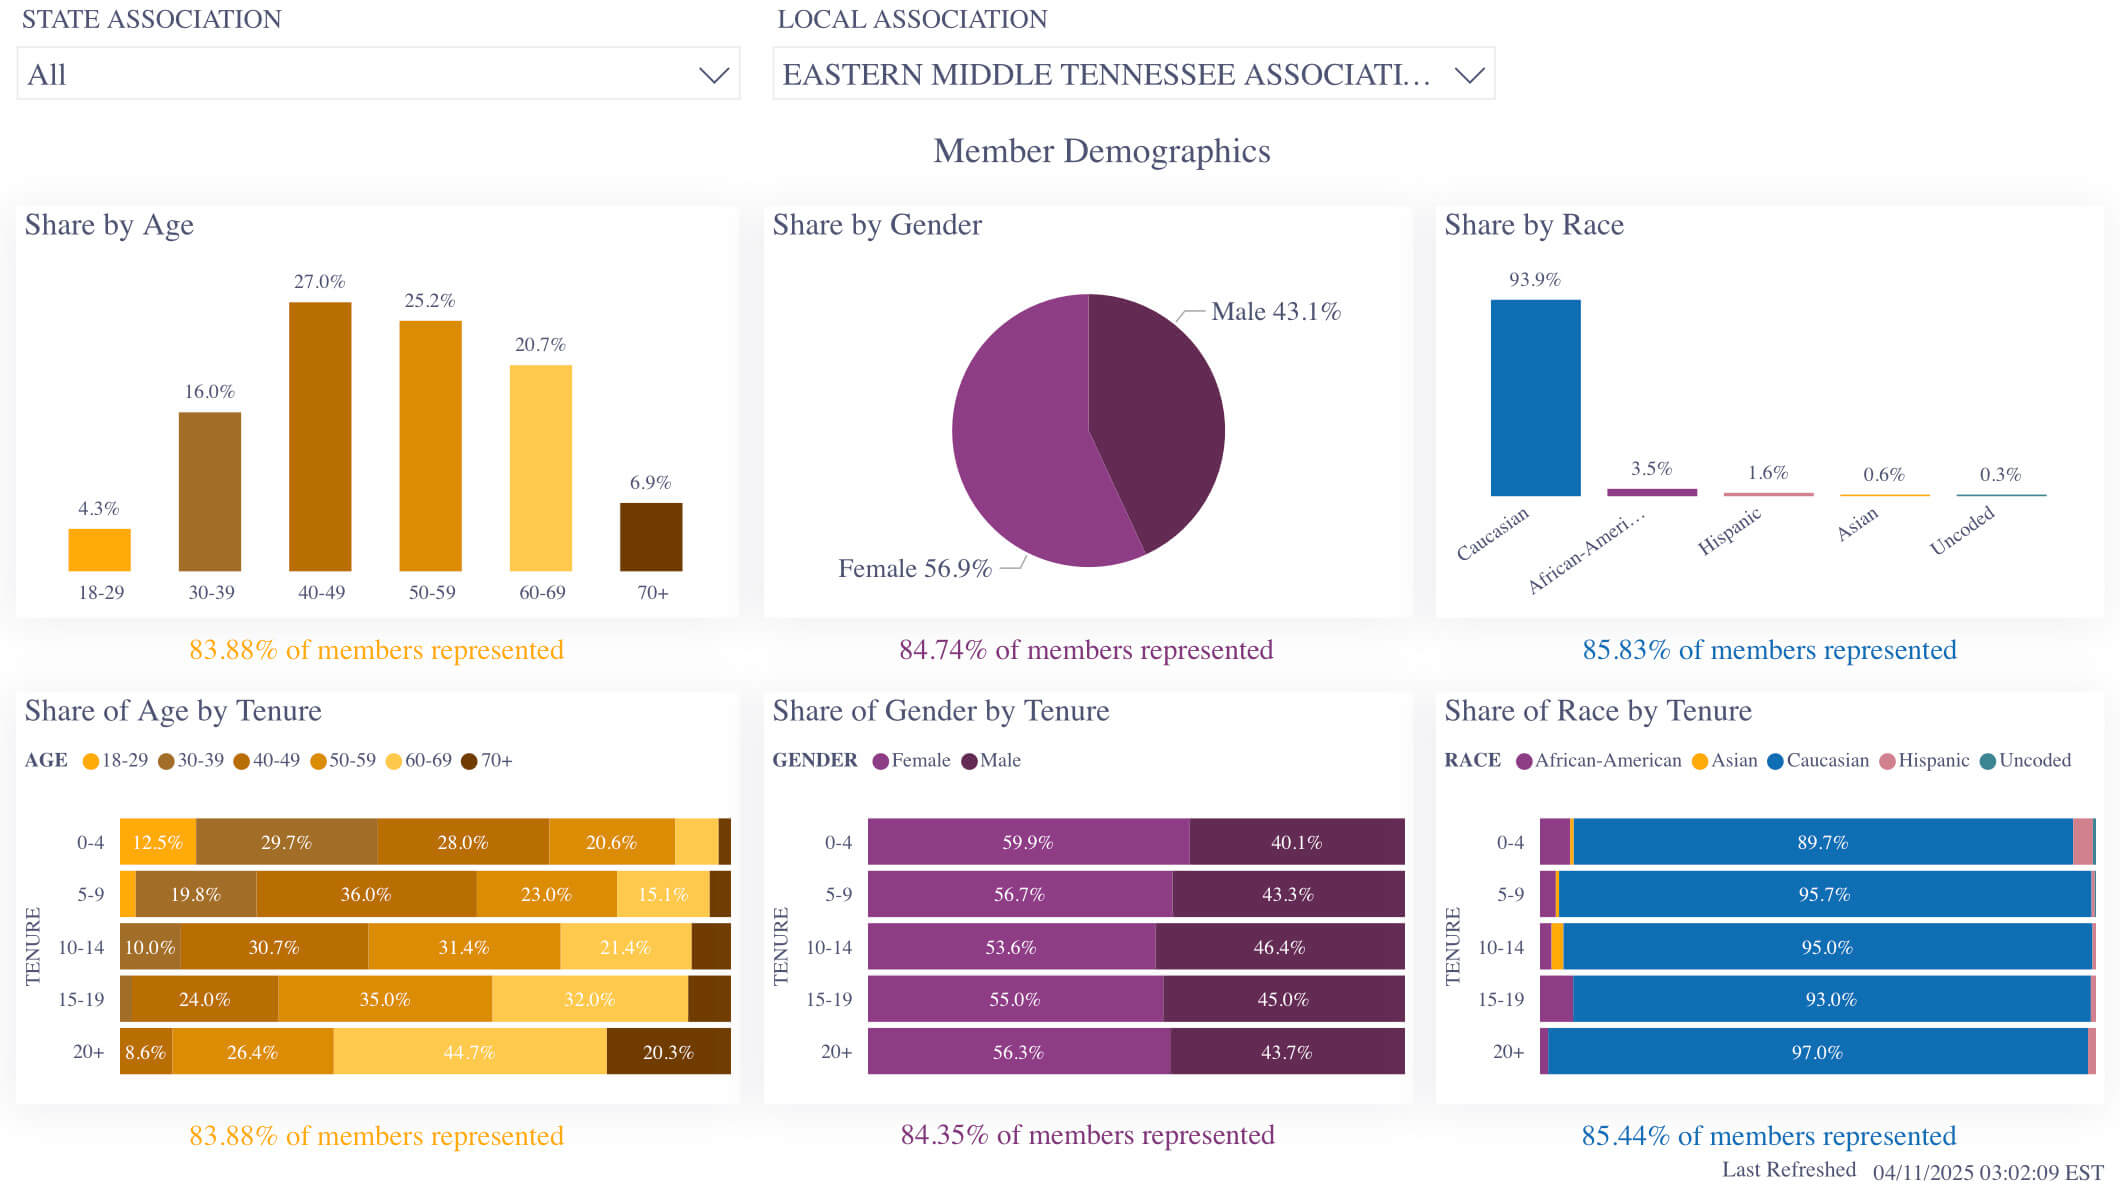Expand the Local Association dropdown chevron
2120x1200 pixels.
1468,75
